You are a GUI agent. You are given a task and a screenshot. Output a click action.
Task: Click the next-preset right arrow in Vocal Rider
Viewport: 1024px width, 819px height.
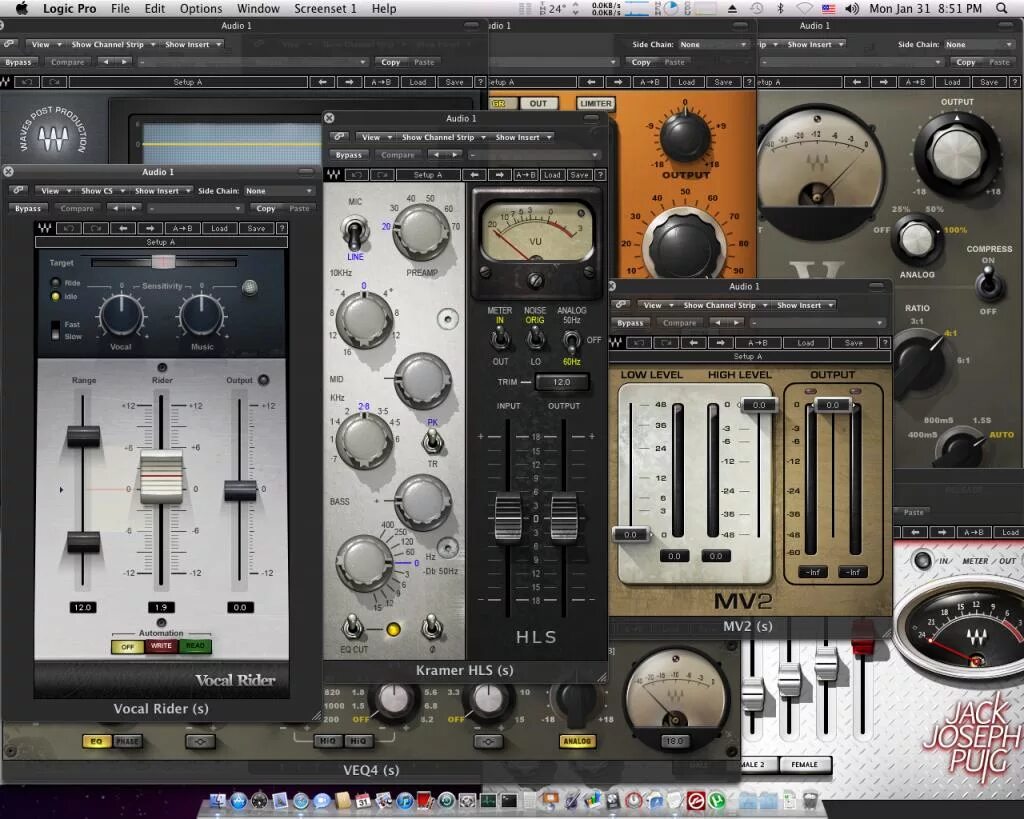point(149,228)
